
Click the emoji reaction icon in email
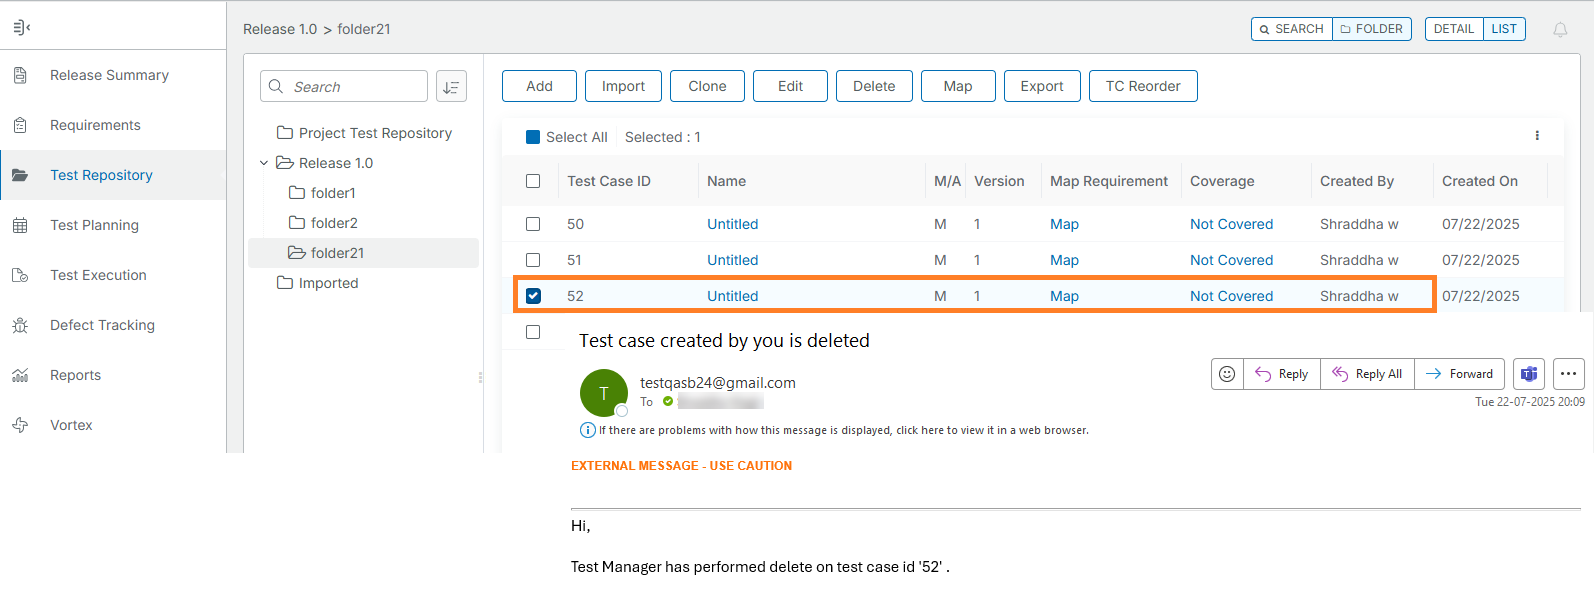1227,374
